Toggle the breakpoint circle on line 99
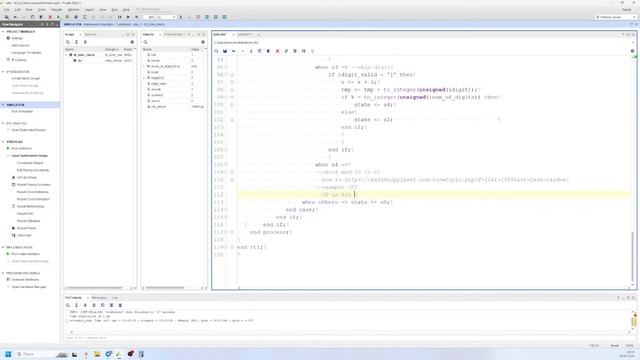Screen dimensions: 640x360 coord(232,97)
